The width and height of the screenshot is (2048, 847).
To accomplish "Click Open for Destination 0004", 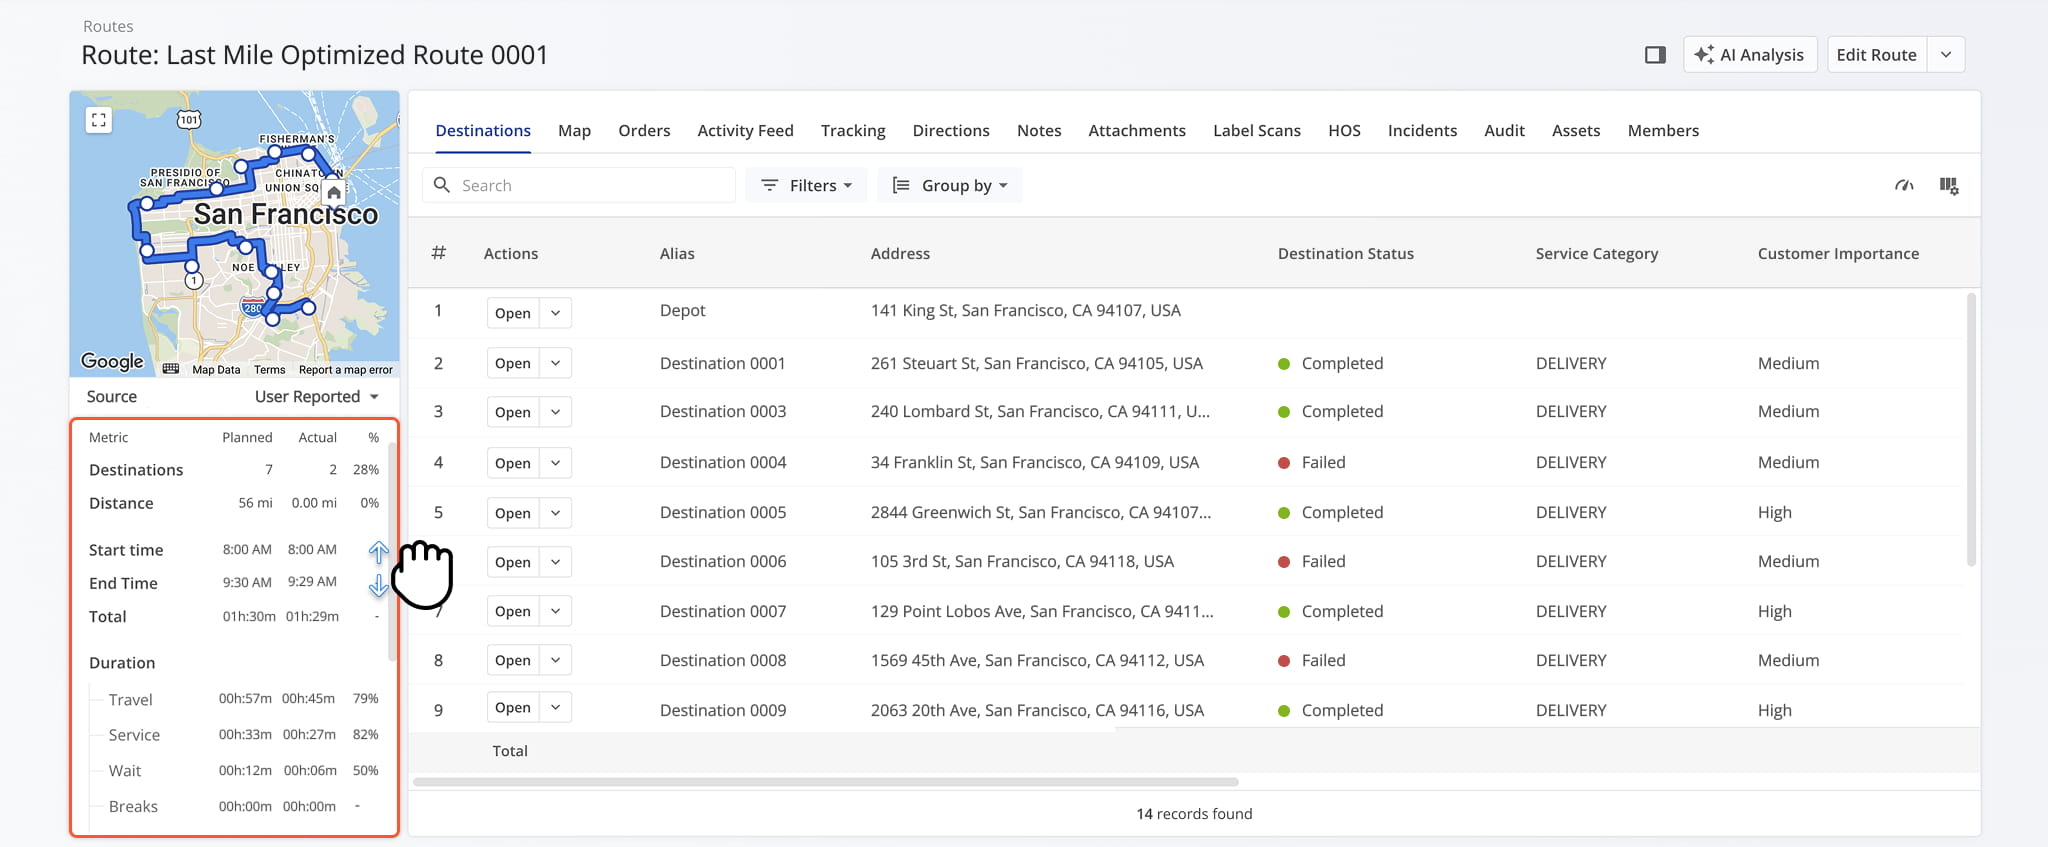I will 513,463.
